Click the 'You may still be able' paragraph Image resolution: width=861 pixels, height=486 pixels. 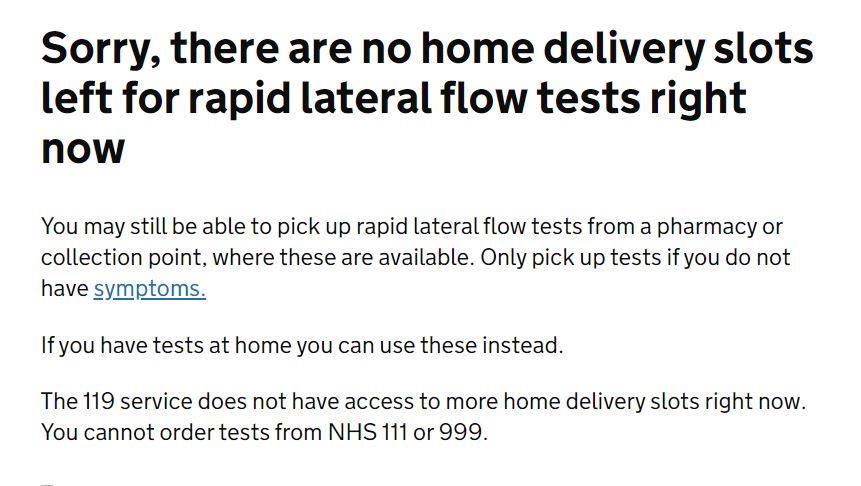click(x=416, y=258)
